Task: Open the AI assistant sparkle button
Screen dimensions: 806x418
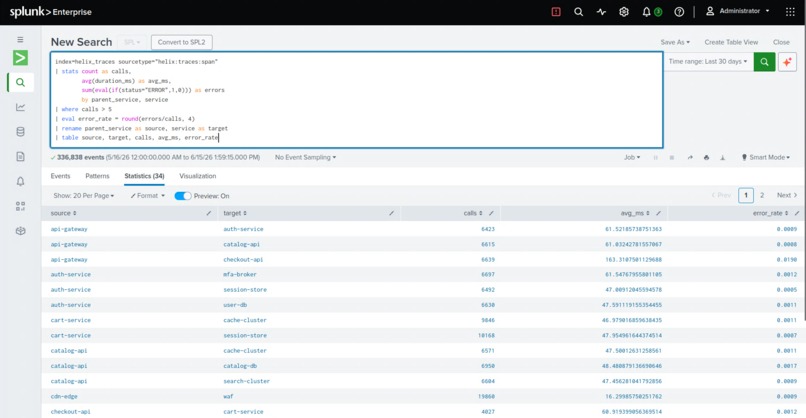Action: click(787, 62)
